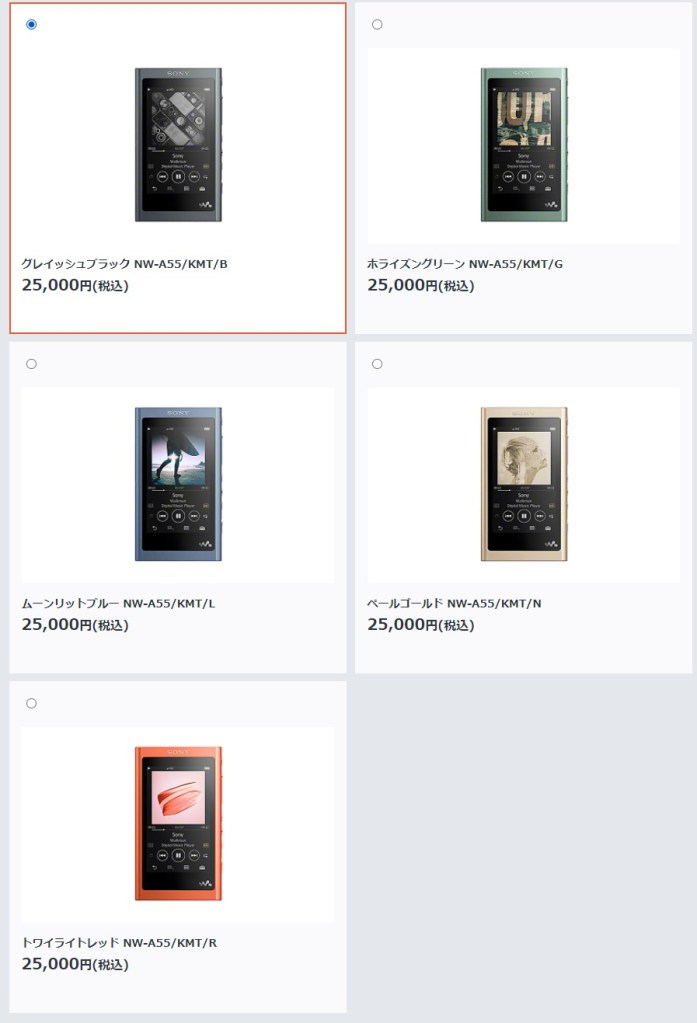Screen dimensions: 697x1023
Task: Click the moonlit blue Walkman product image
Action: [x=178, y=484]
